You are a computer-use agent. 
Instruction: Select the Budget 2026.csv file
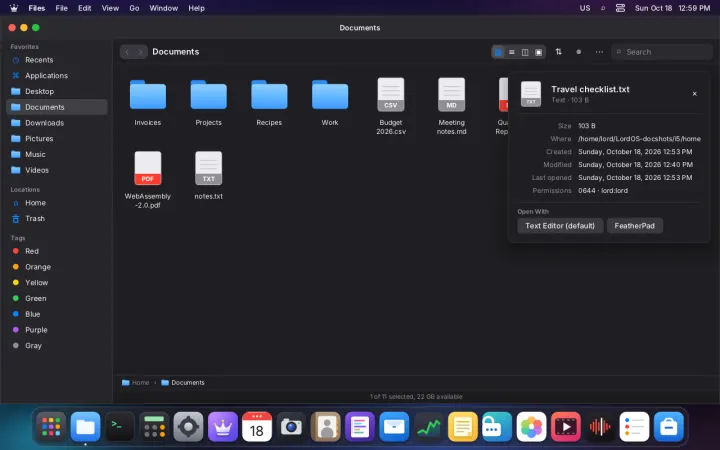tap(391, 107)
